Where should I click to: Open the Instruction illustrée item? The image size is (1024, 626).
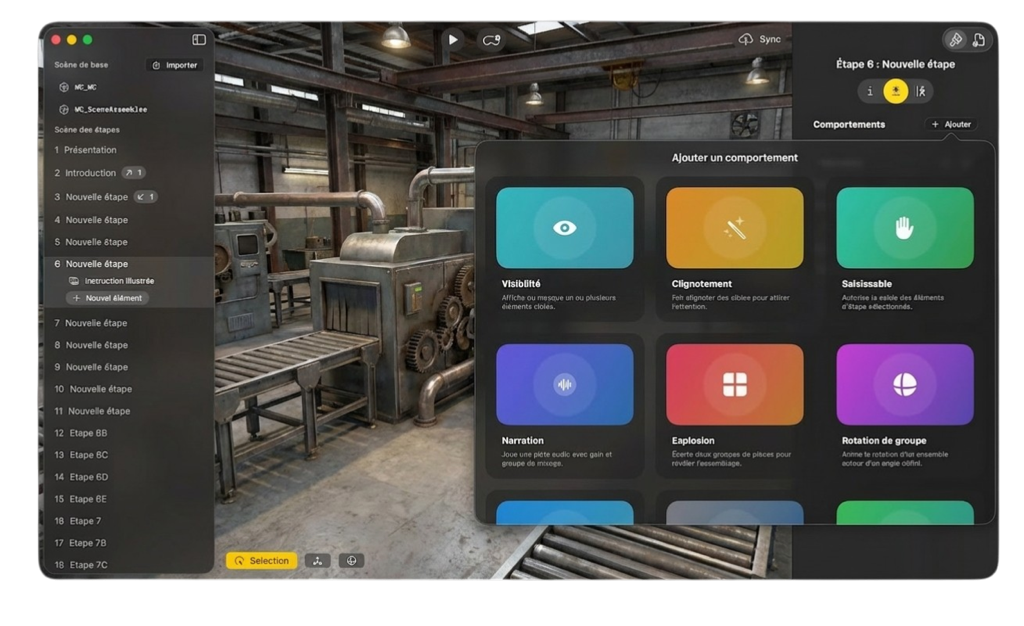tap(118, 281)
